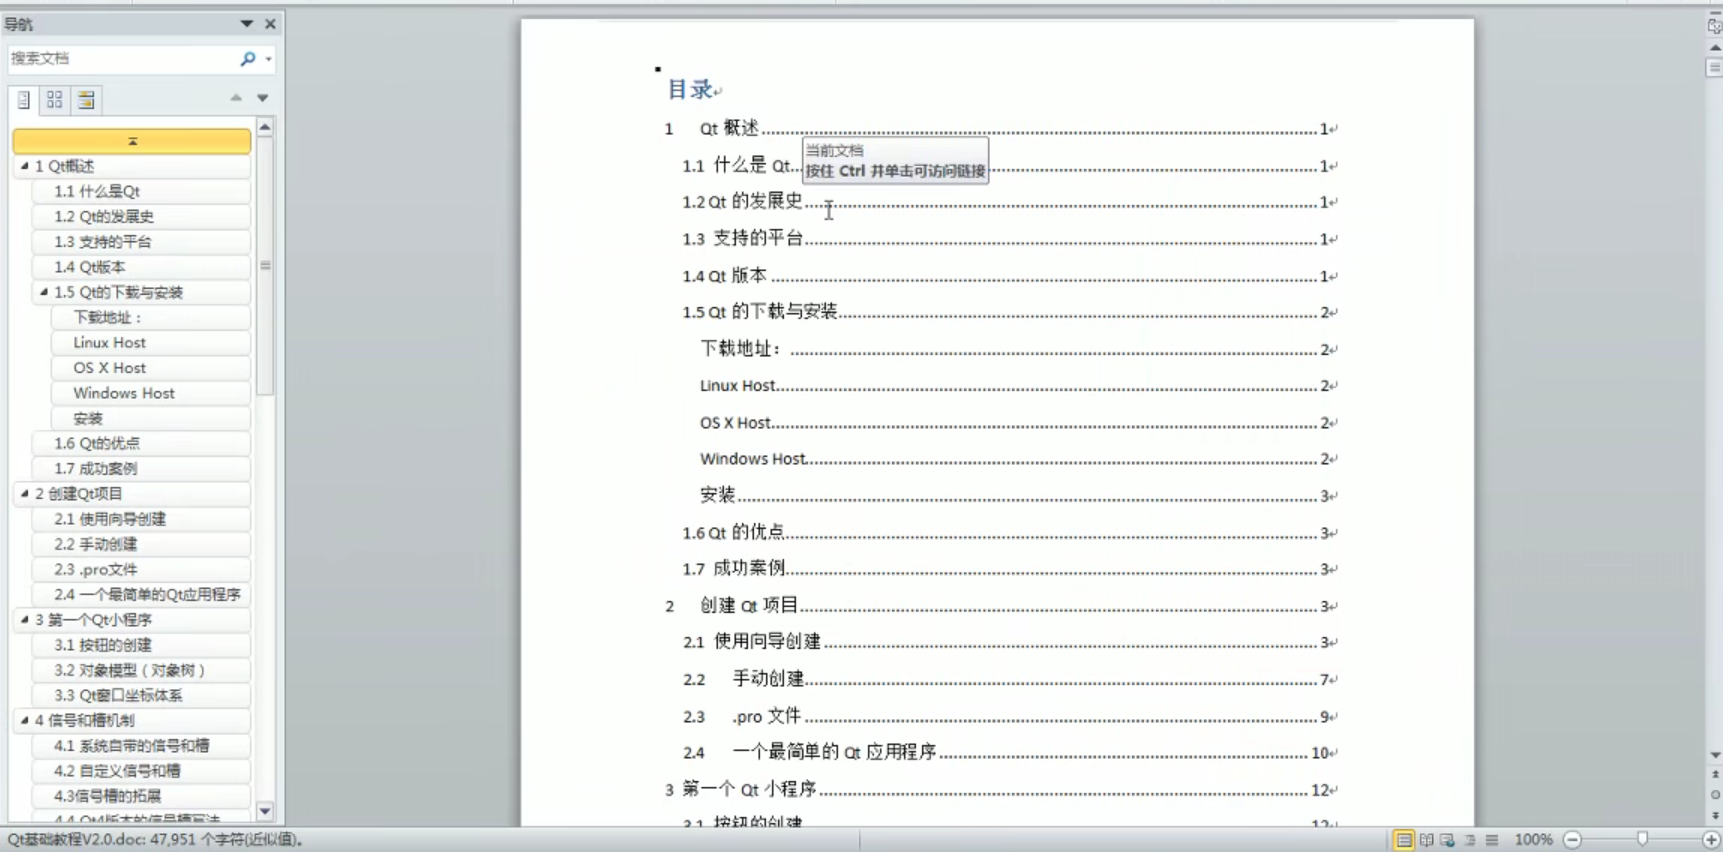Screen dimensions: 1723x852
Task: Select "1.4 Qt版本" in navigation tree
Action: click(140, 267)
